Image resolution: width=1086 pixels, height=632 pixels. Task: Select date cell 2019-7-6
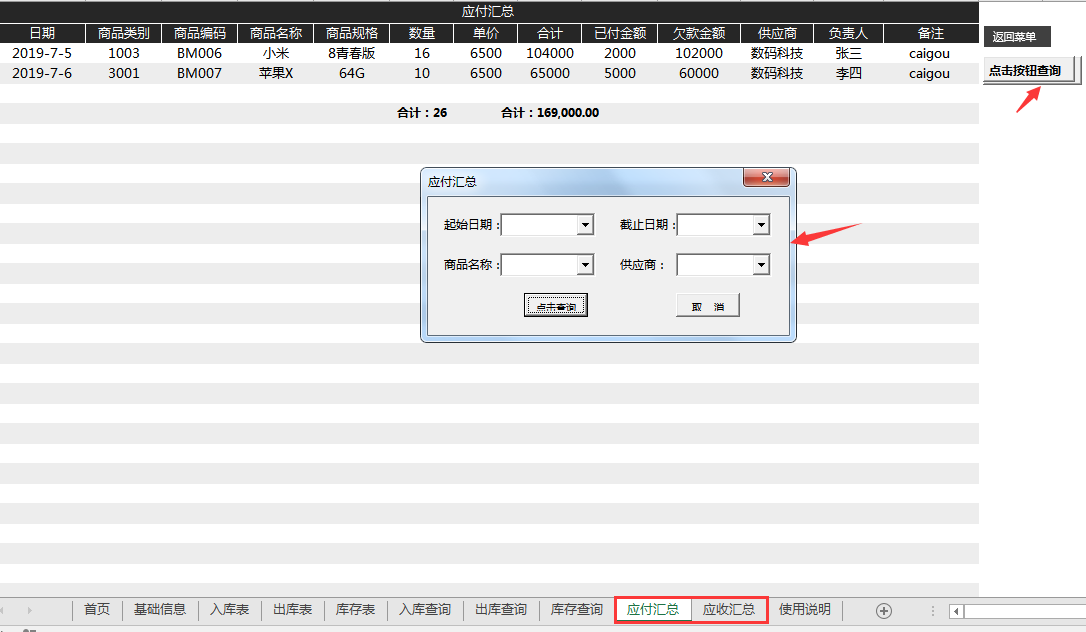pyautogui.click(x=42, y=73)
